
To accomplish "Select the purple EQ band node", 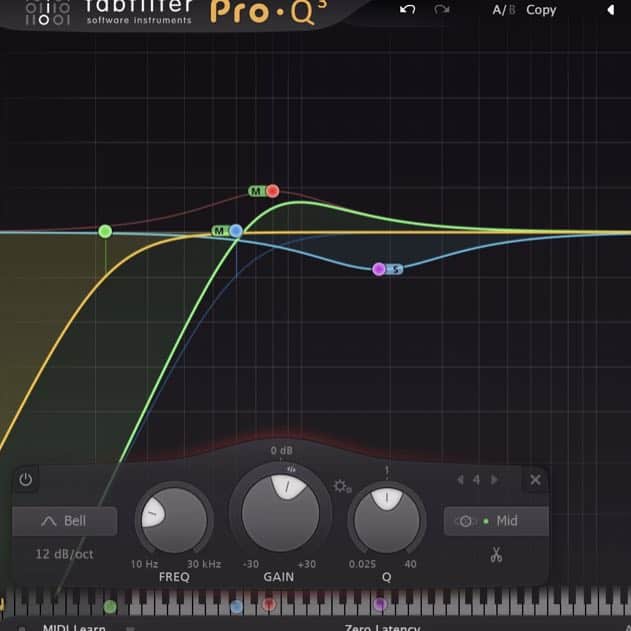I will tap(379, 269).
